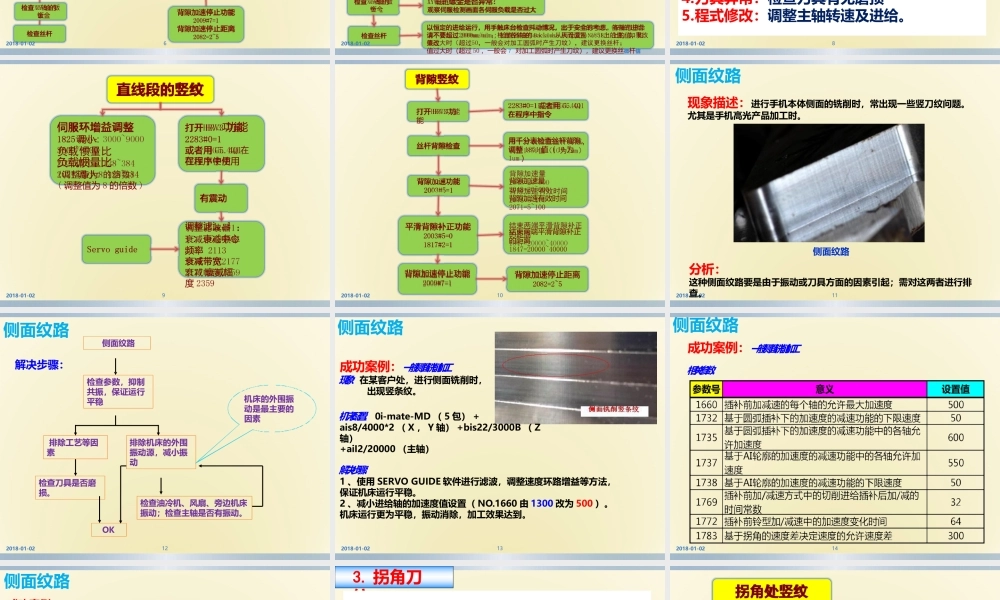Click the 现象描述 label on slide 11
Screen dimensions: 1000x600
715,103
